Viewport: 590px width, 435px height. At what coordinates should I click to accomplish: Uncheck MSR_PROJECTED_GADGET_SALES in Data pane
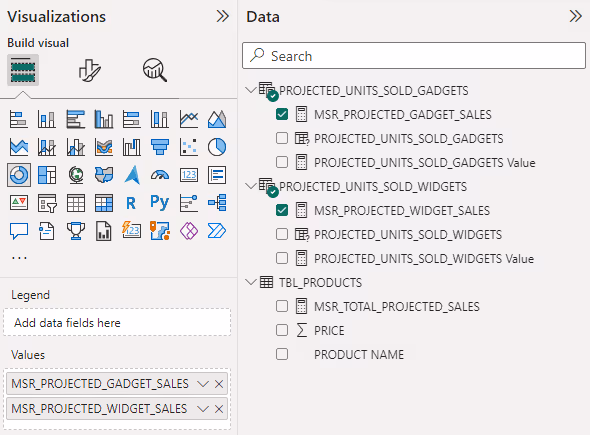(282, 114)
